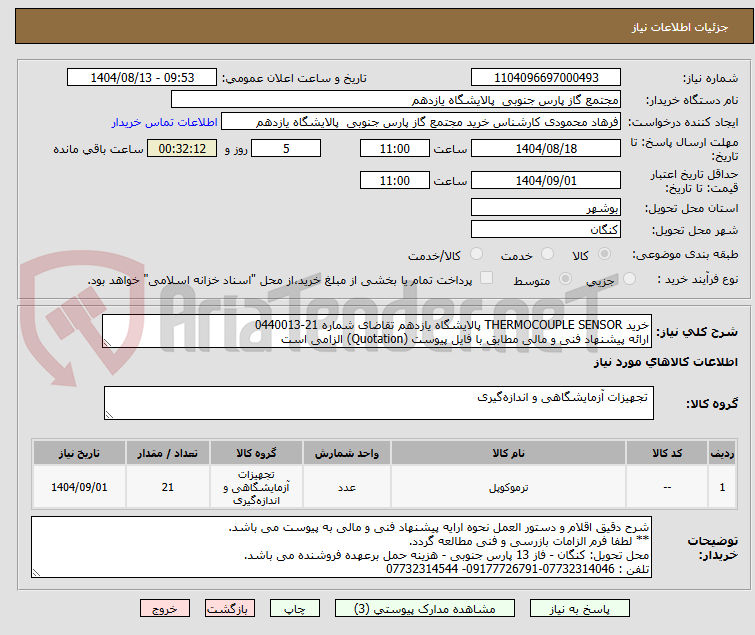This screenshot has height=635, width=755.
Task: Click the ترموکوپل item name cell
Action: click(x=508, y=487)
